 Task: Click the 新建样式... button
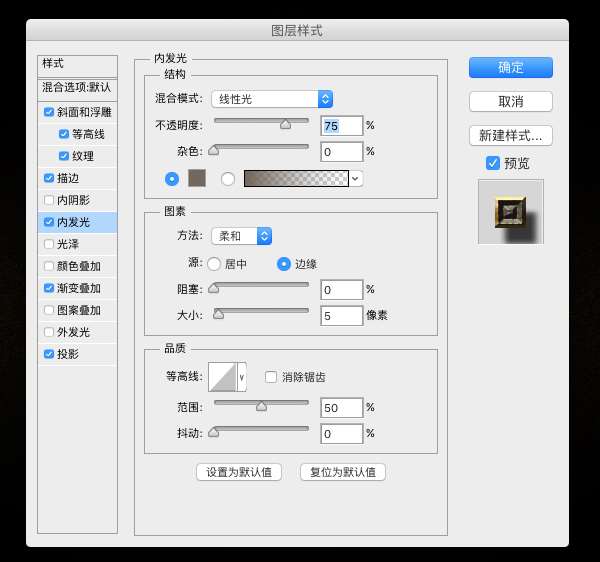[x=510, y=135]
